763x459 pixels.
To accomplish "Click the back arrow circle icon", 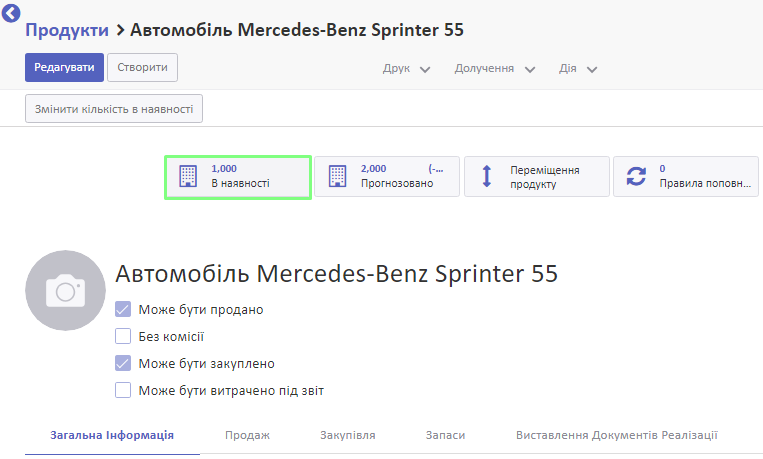I will click(x=11, y=13).
